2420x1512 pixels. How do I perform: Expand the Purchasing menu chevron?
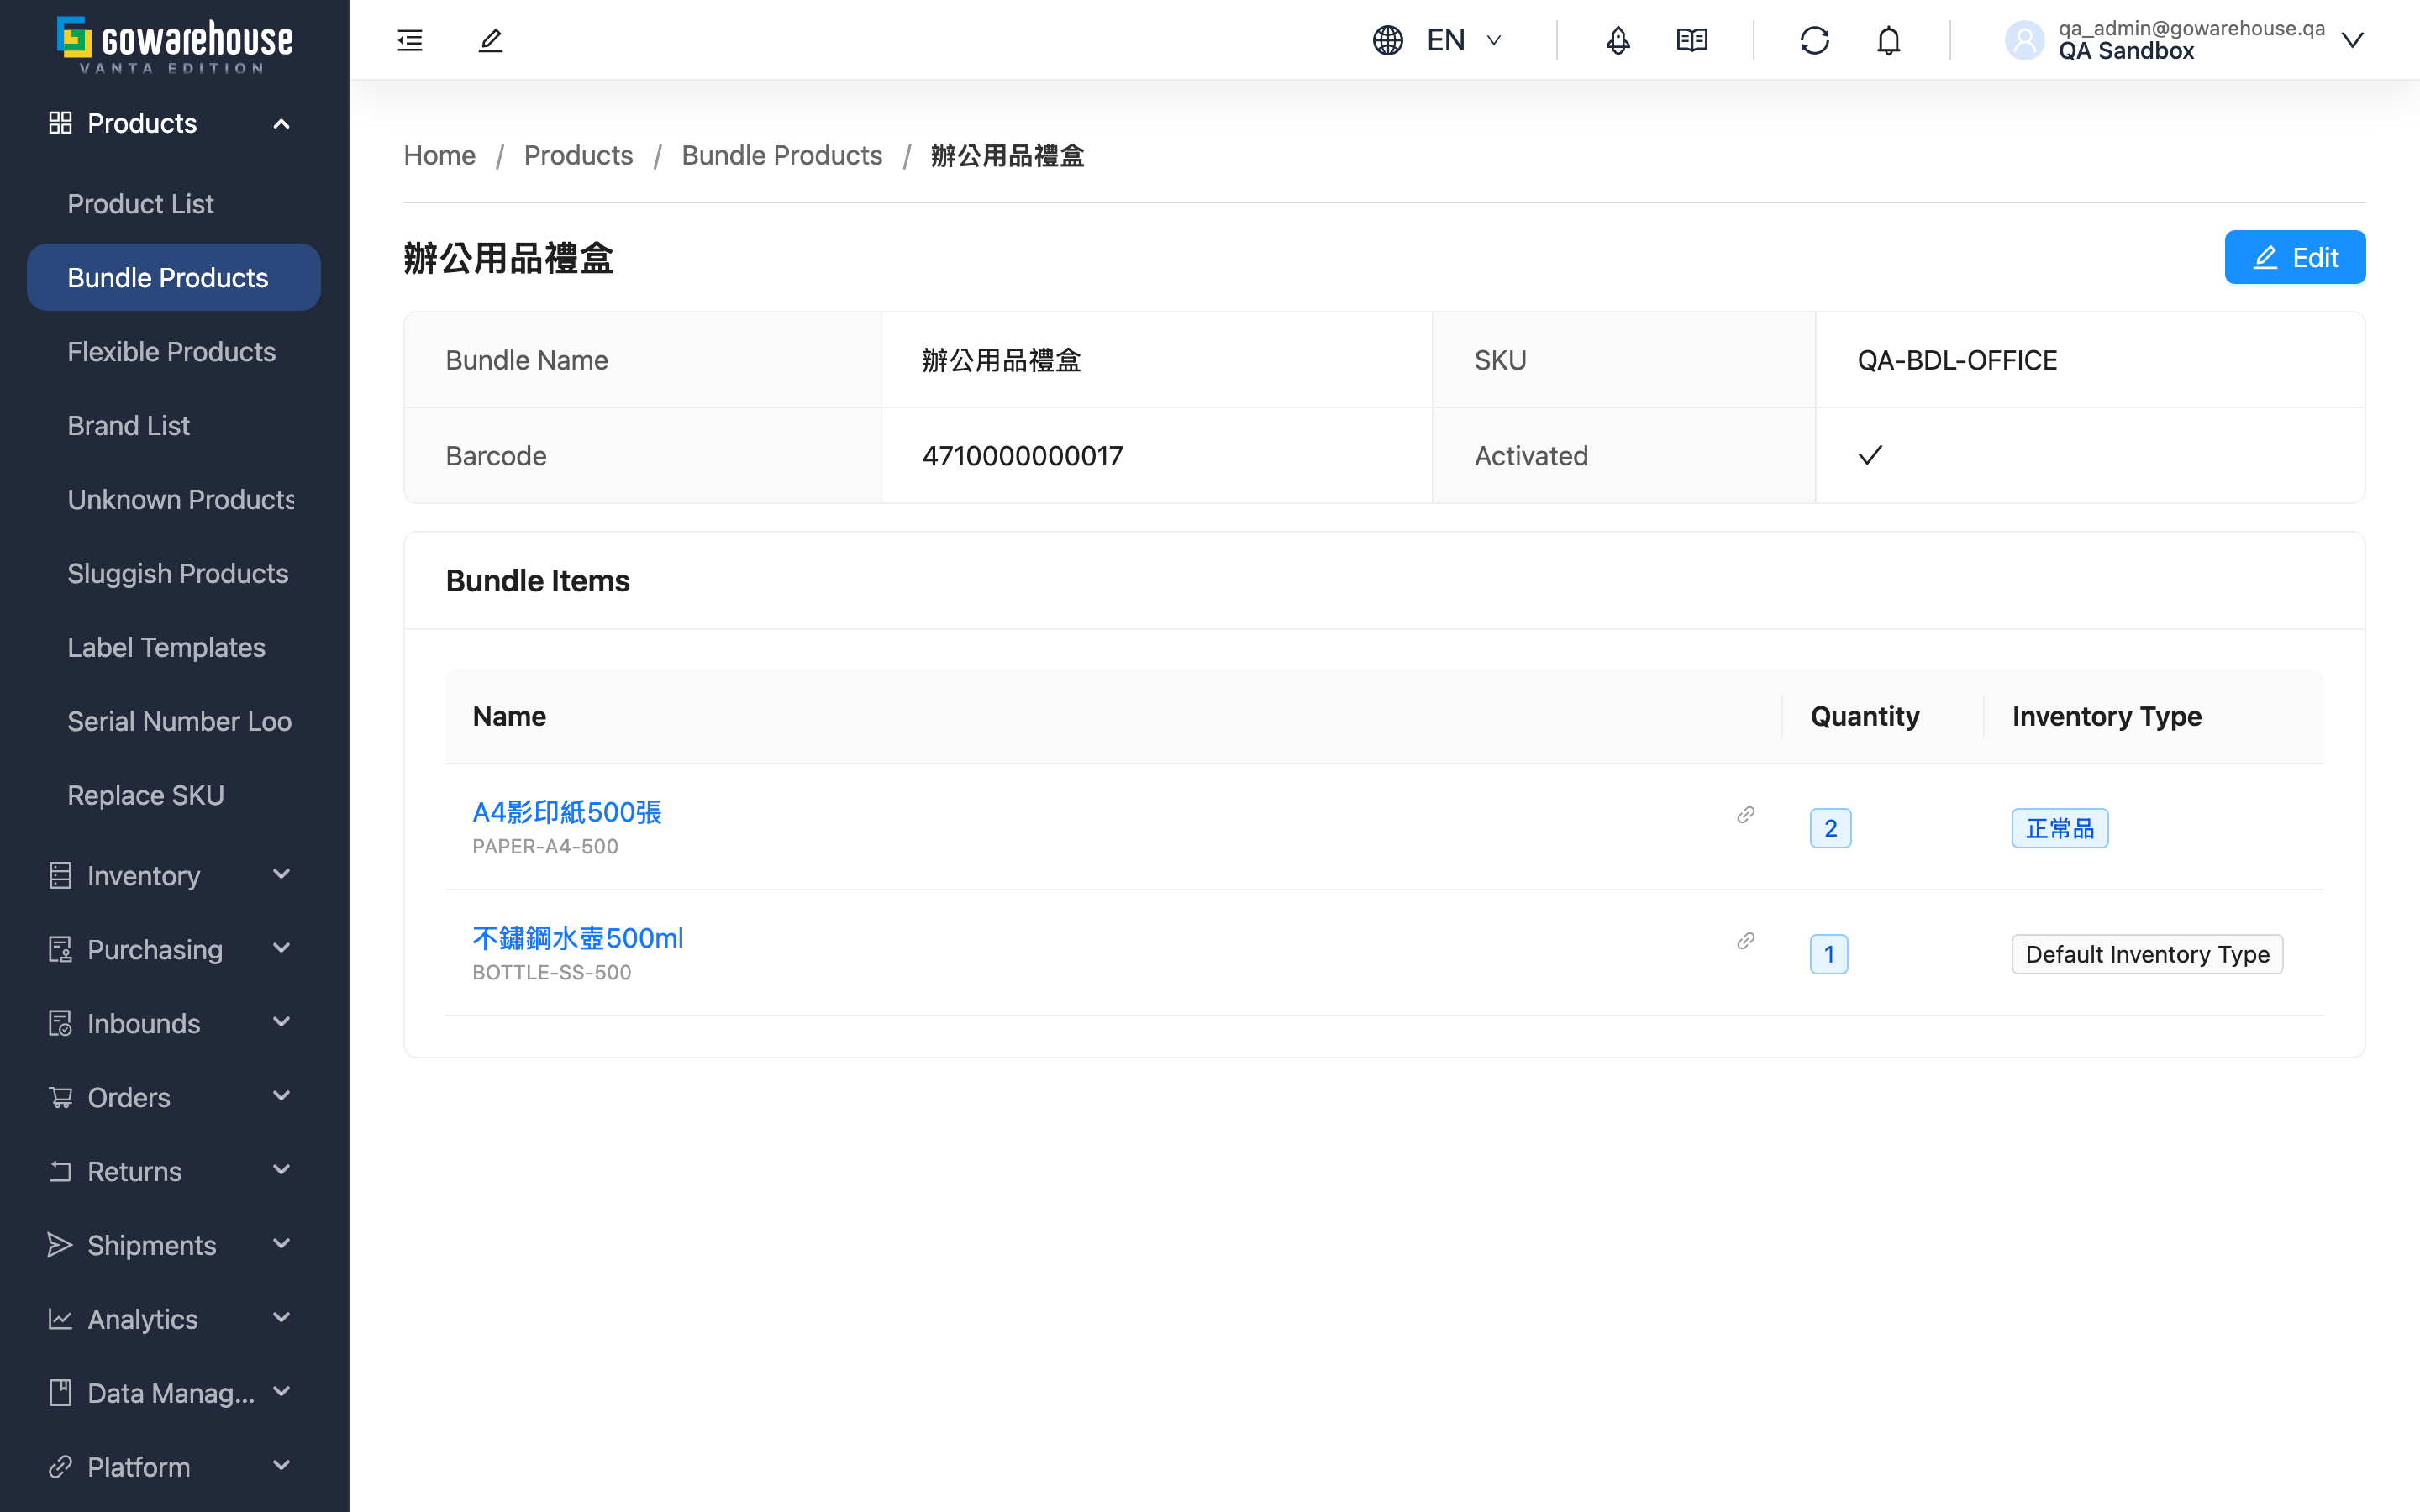281,948
